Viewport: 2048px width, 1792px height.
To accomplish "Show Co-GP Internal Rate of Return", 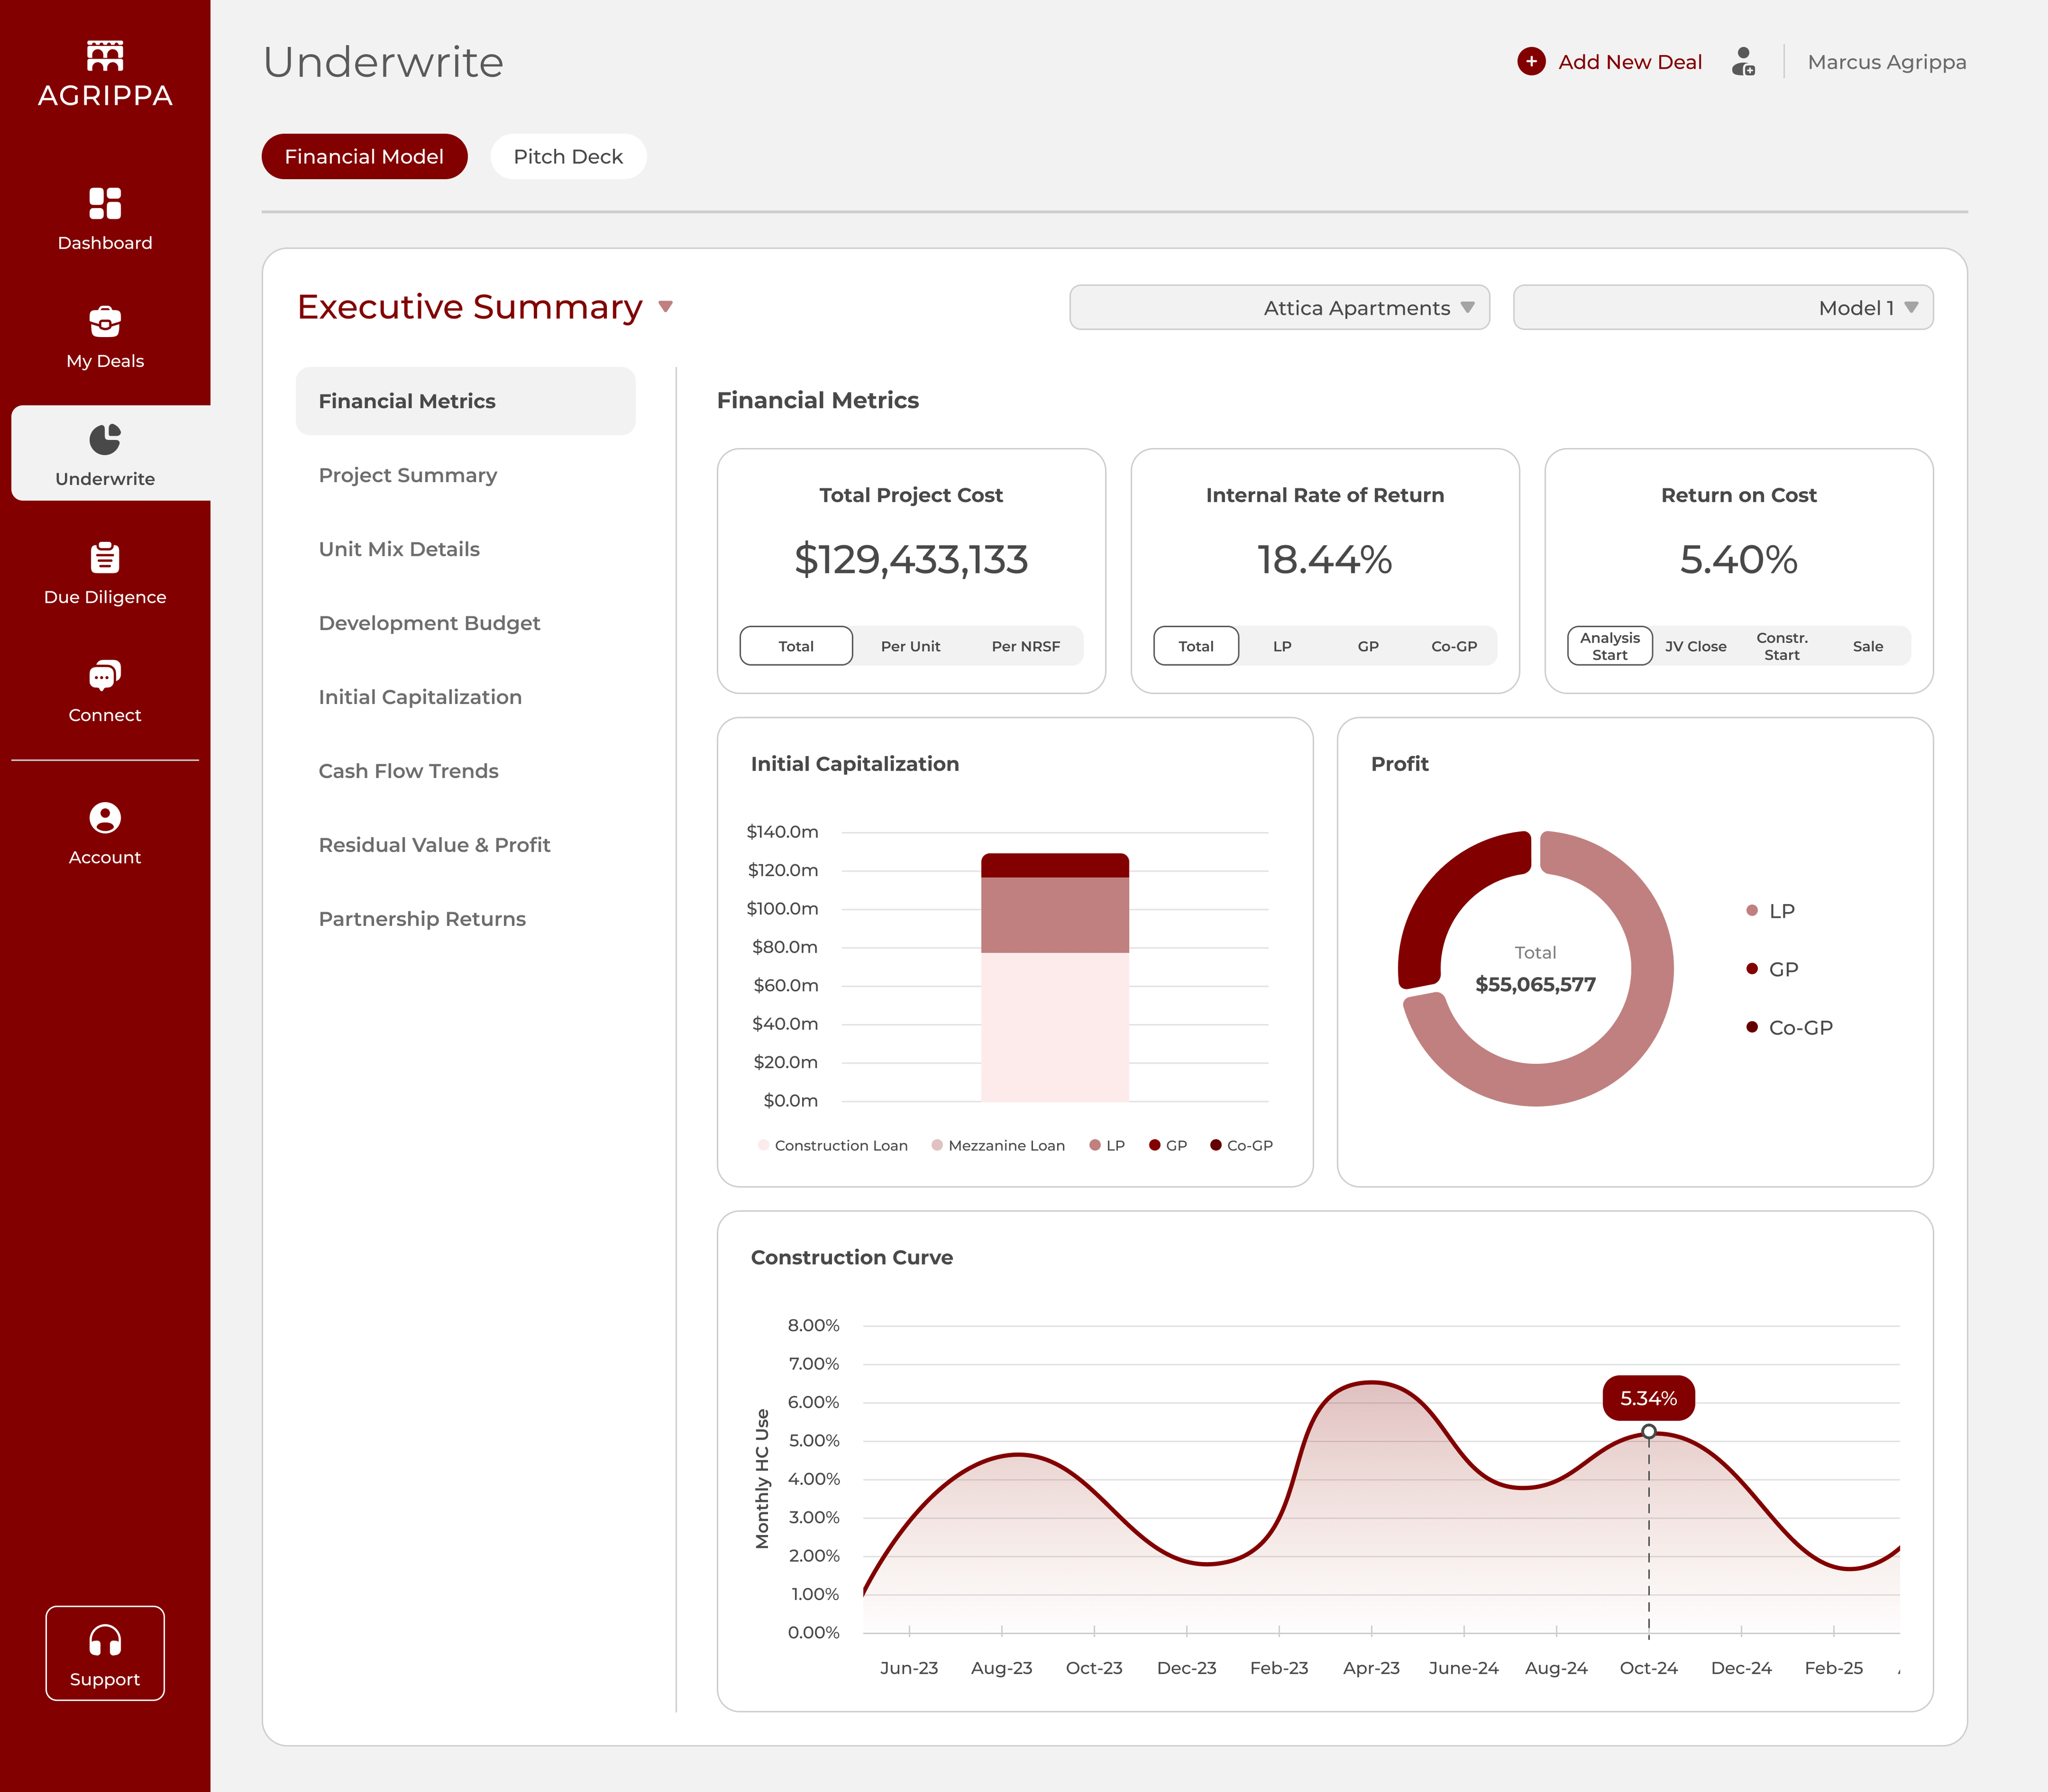I will pyautogui.click(x=1454, y=646).
